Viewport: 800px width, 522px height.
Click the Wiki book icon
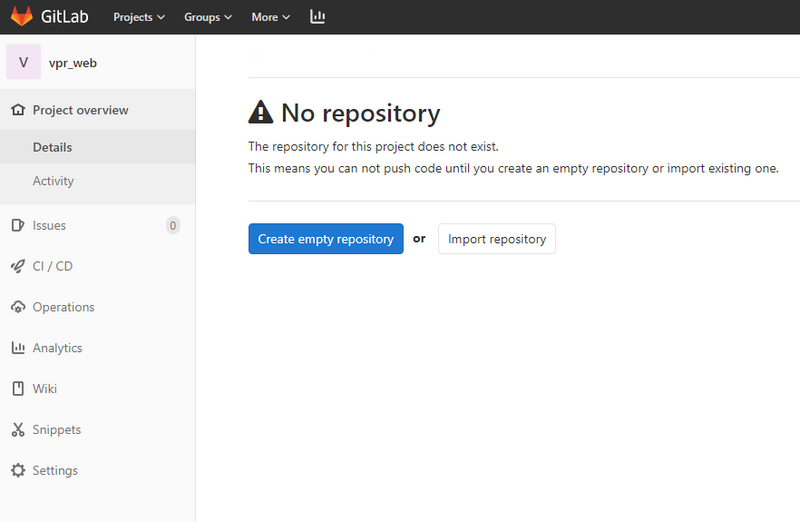(x=18, y=388)
